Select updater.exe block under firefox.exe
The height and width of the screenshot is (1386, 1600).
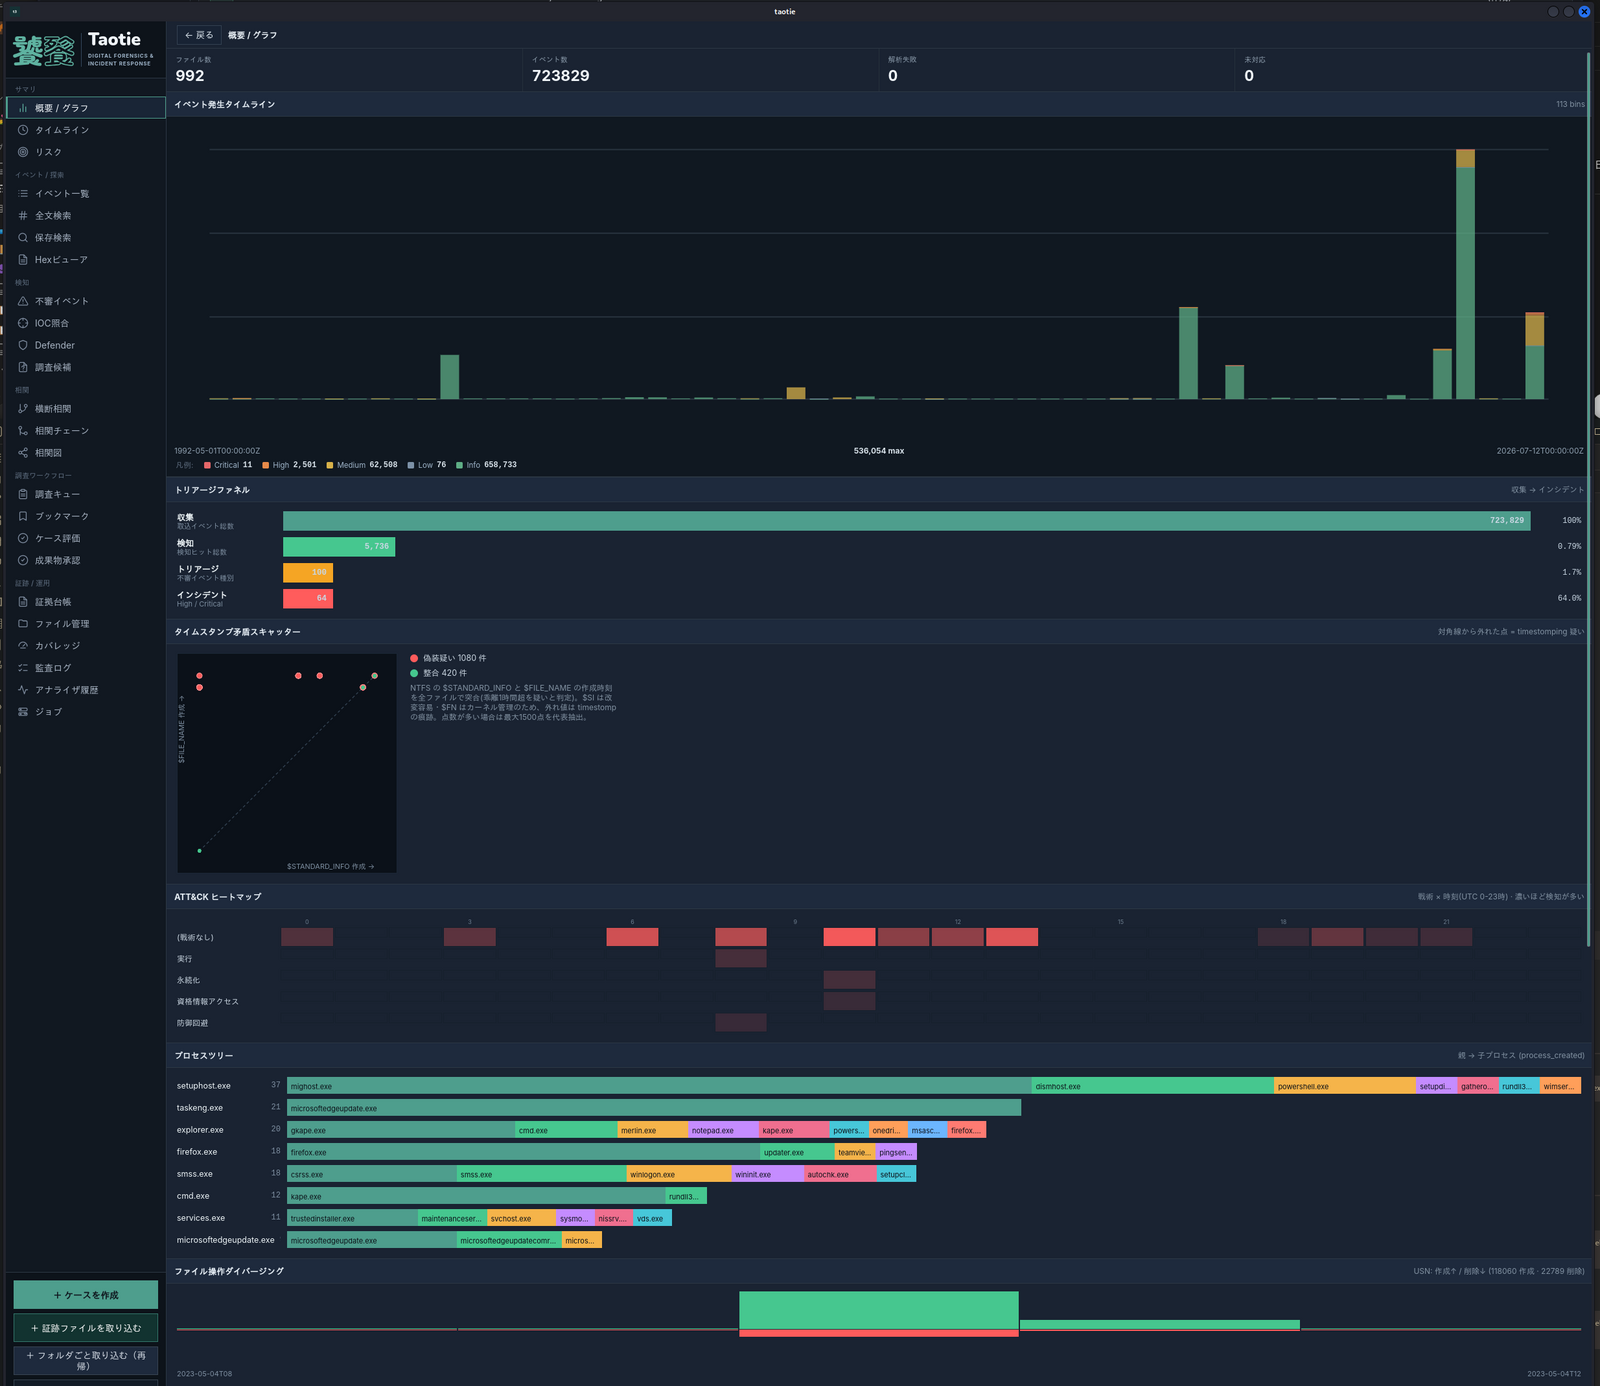(797, 1152)
